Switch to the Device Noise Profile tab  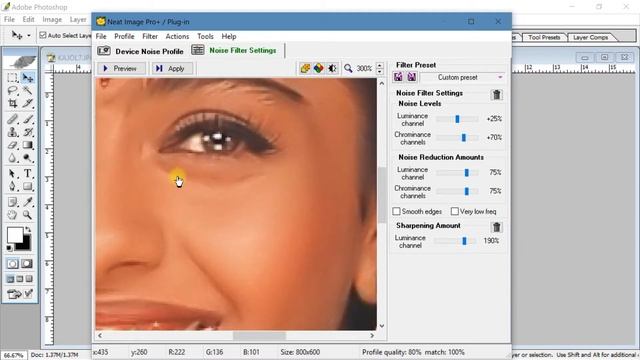(141, 51)
